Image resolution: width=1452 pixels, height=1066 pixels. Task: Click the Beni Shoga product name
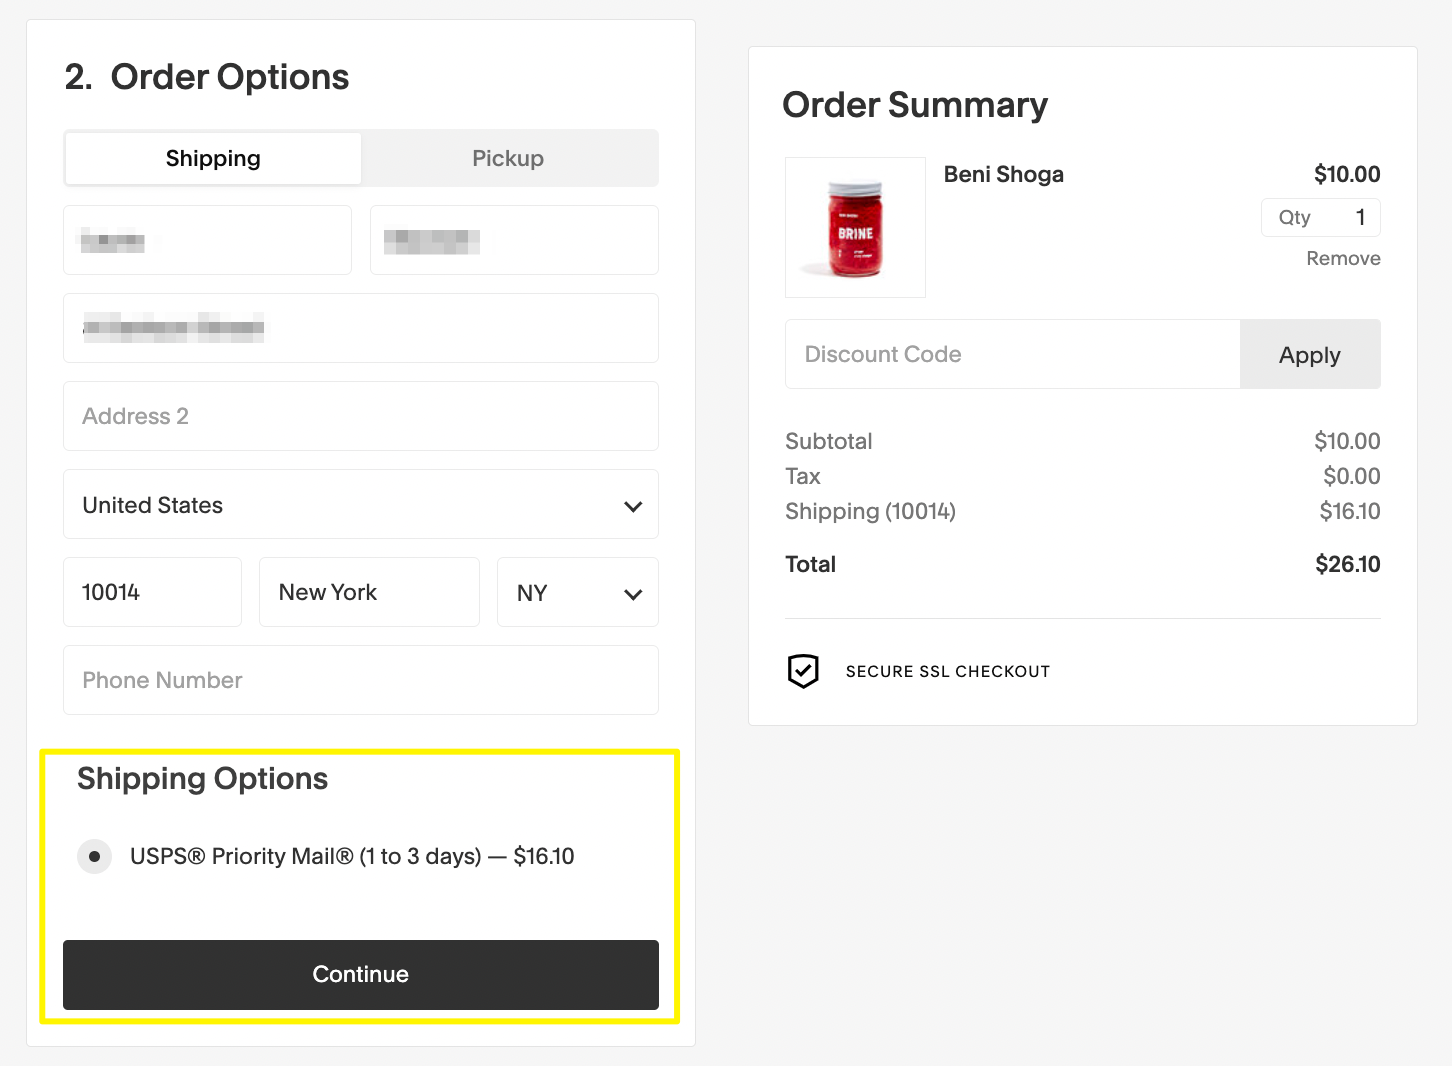click(1004, 174)
